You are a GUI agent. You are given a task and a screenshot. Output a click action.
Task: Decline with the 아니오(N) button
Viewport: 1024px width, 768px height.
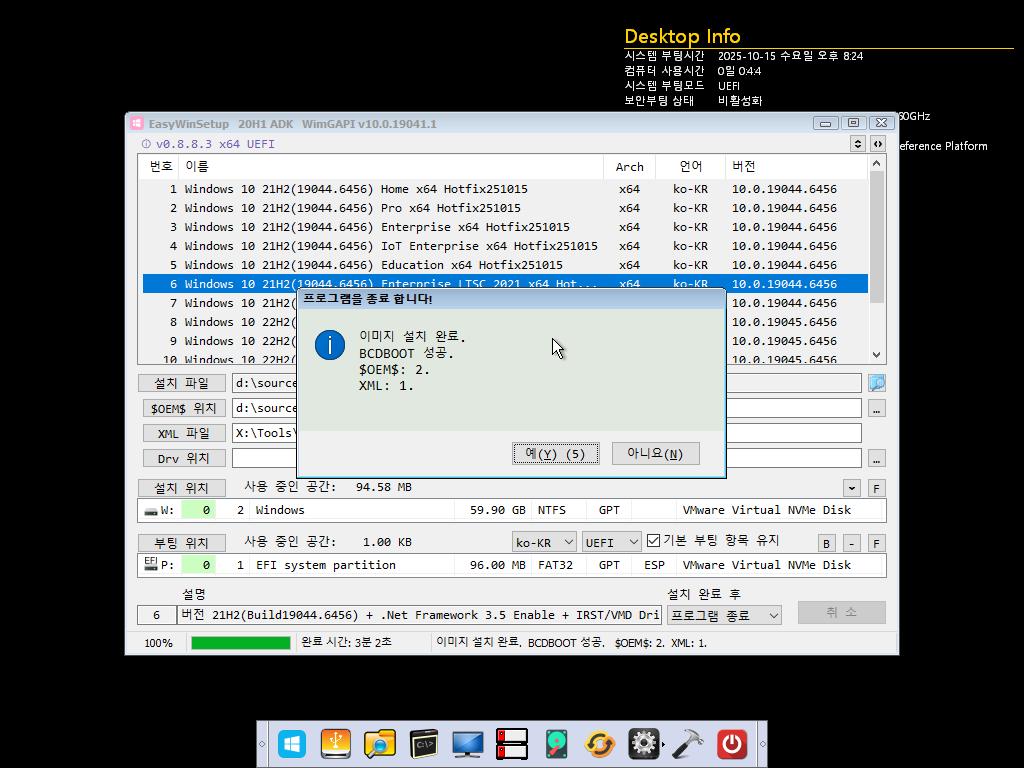tap(656, 453)
